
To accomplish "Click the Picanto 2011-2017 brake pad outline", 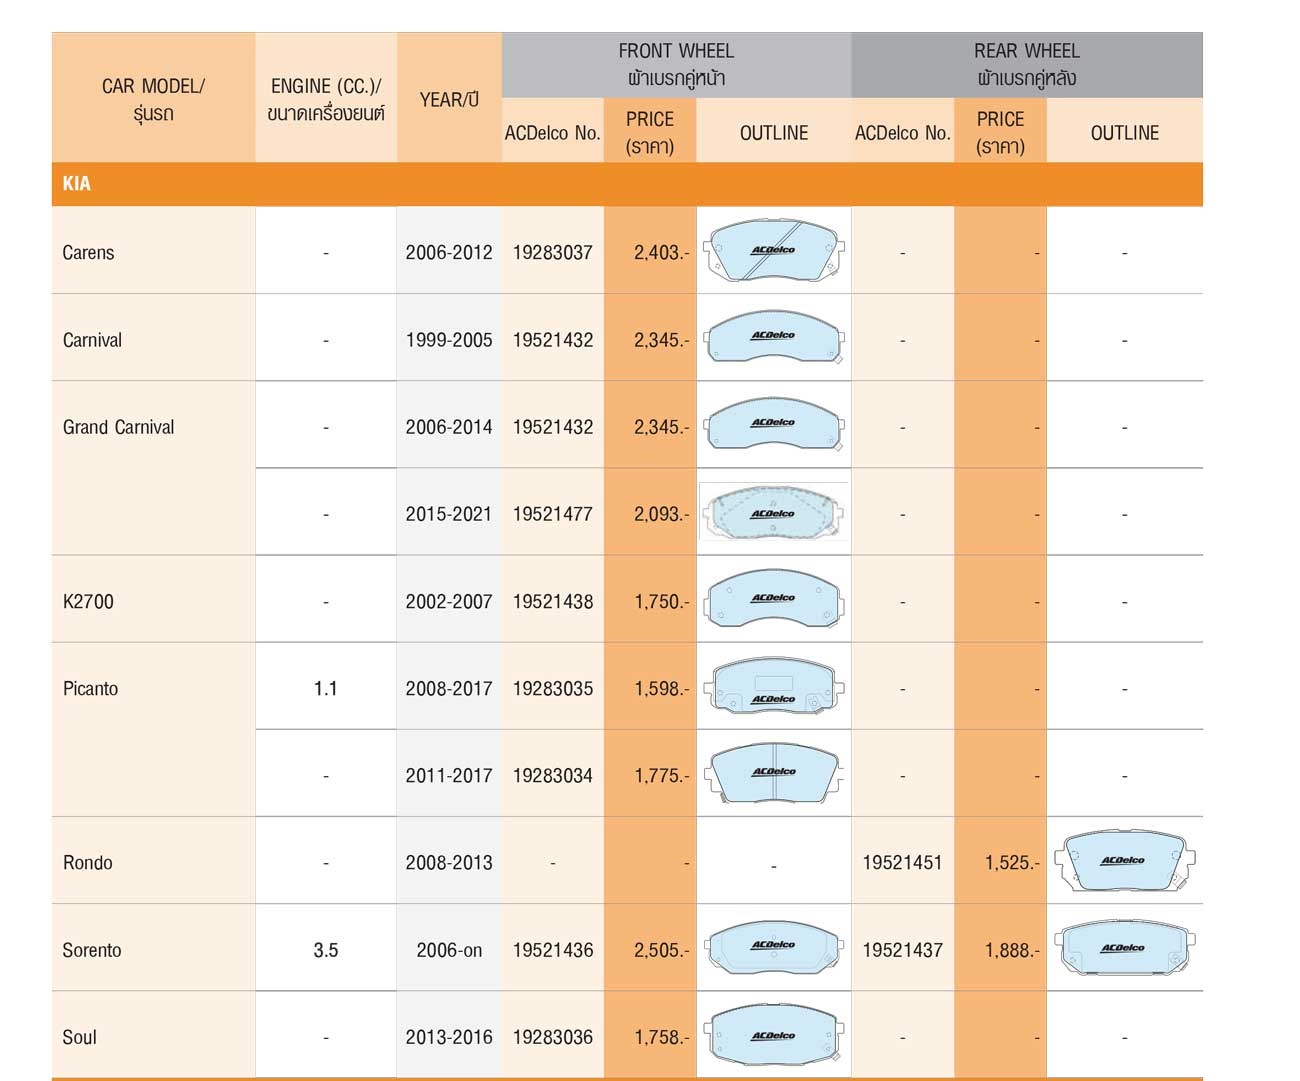I will click(x=774, y=773).
